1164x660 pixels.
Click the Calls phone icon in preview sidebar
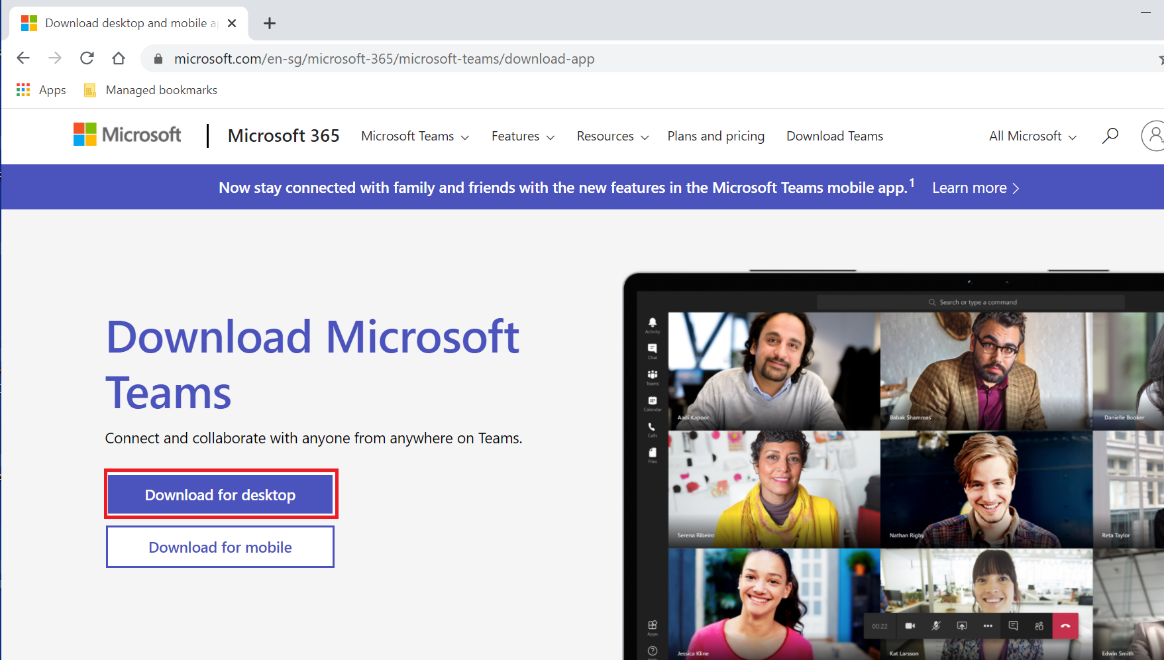pos(653,428)
